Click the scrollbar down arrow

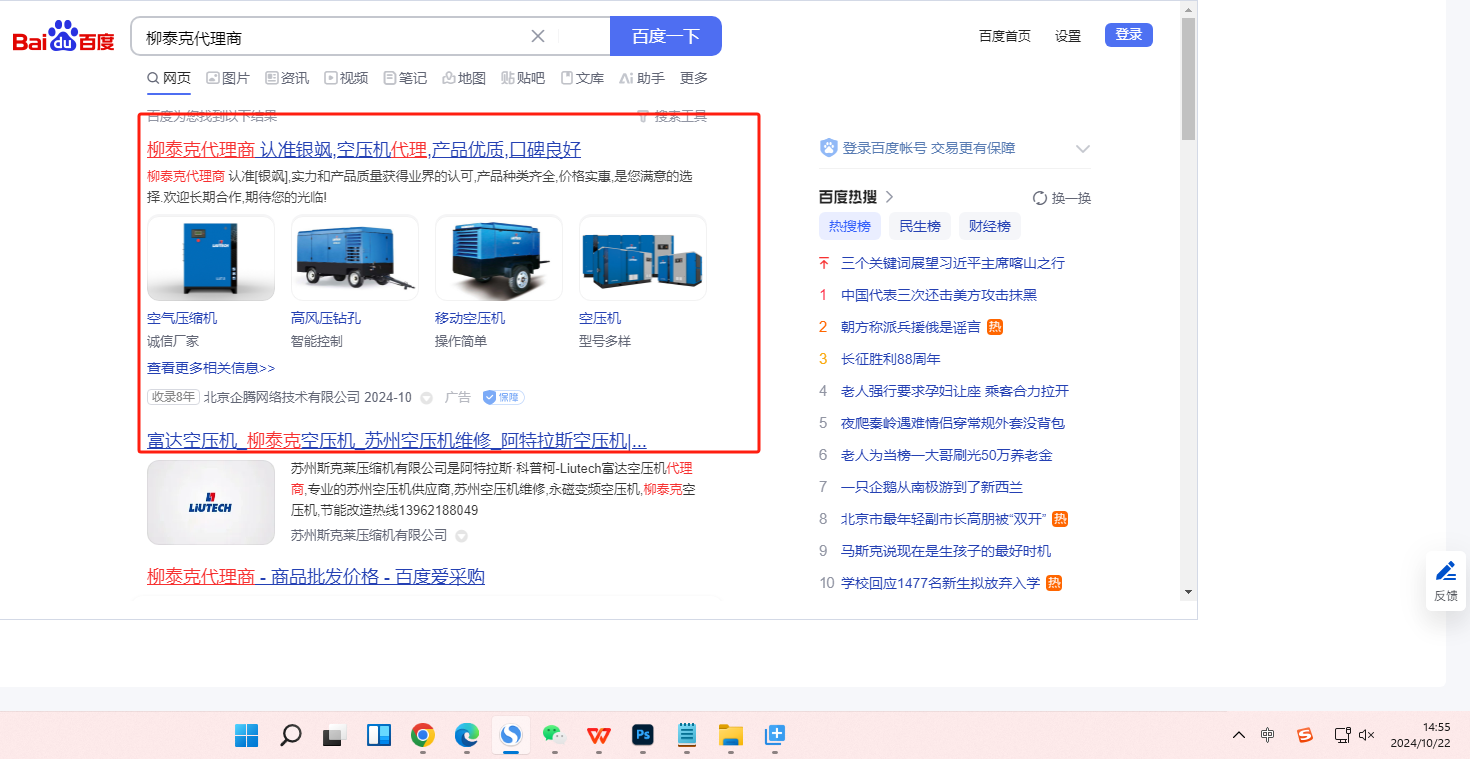pyautogui.click(x=1188, y=592)
